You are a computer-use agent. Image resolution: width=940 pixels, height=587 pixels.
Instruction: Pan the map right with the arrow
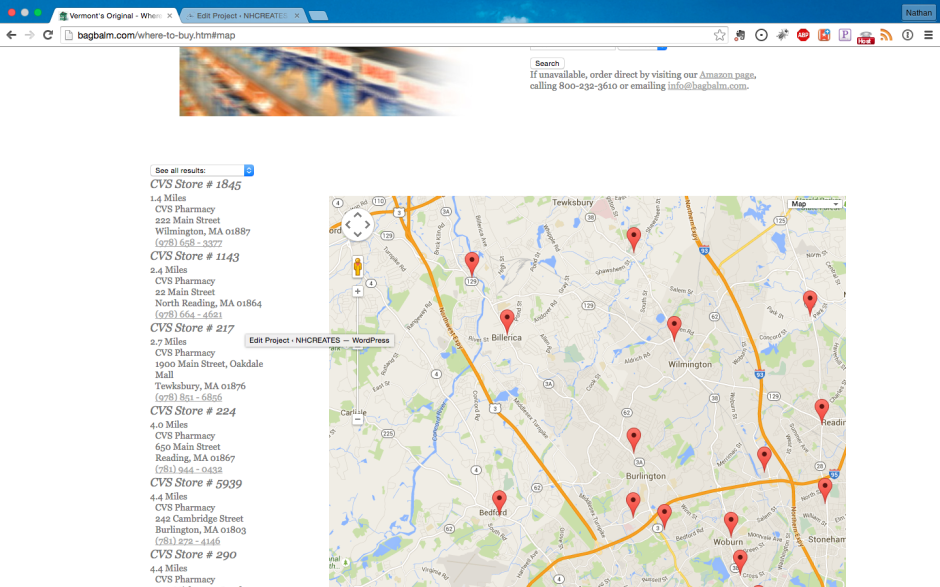coord(367,225)
